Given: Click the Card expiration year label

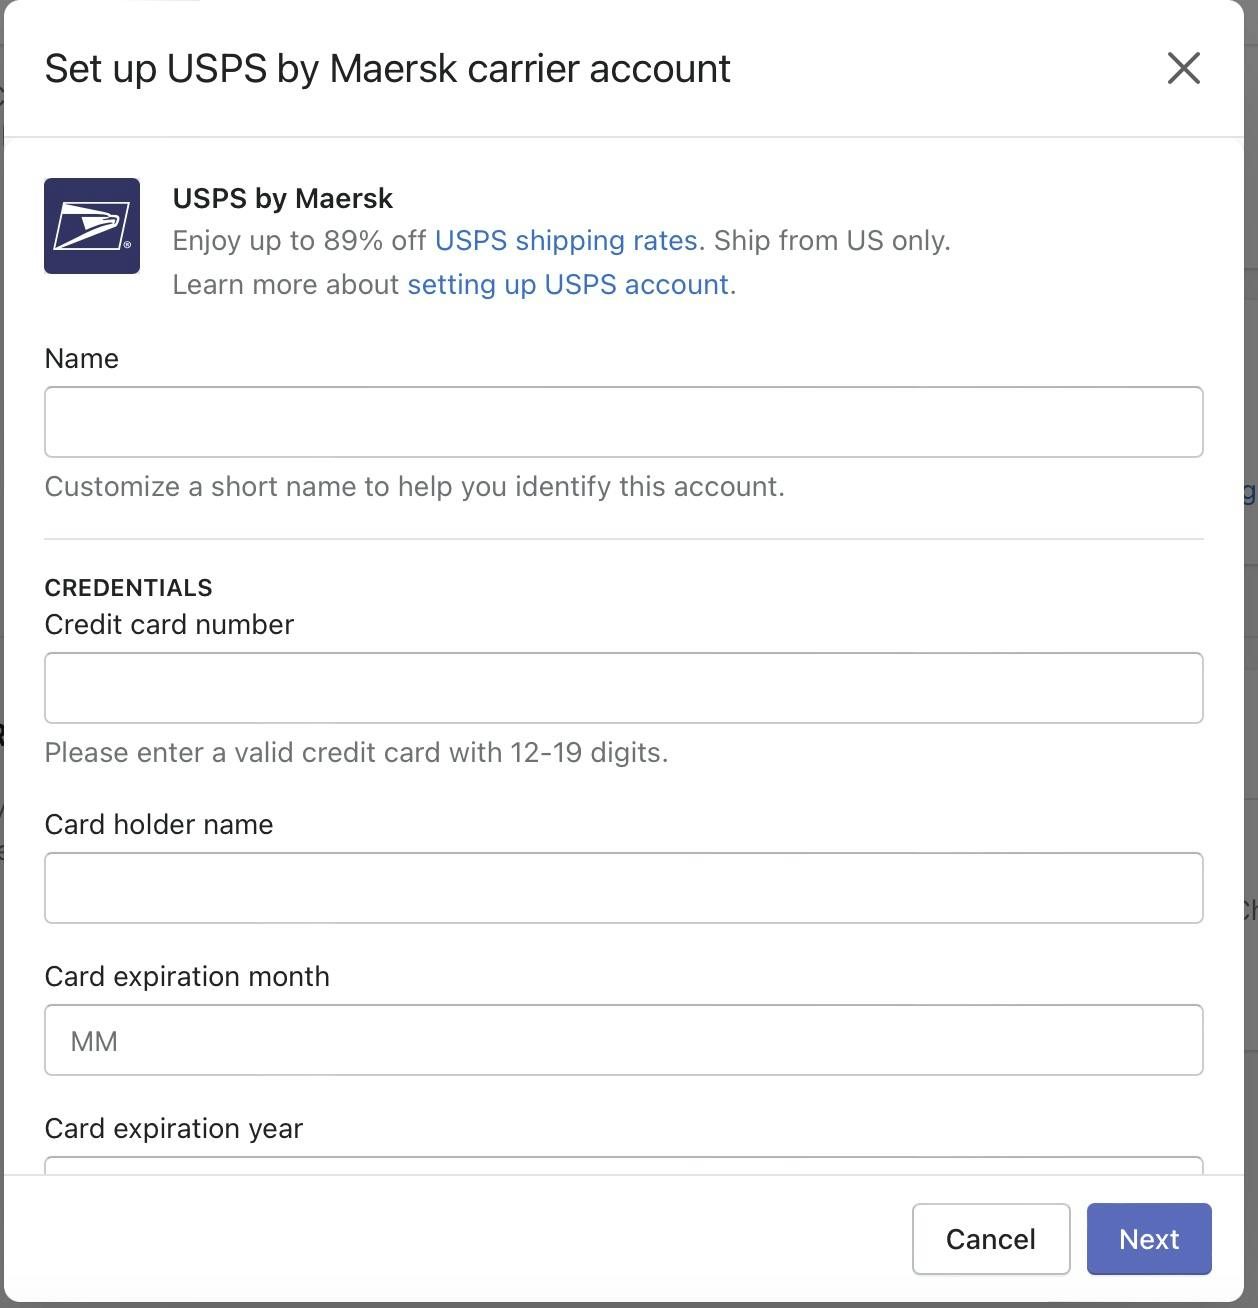Looking at the screenshot, I should click(x=174, y=1129).
